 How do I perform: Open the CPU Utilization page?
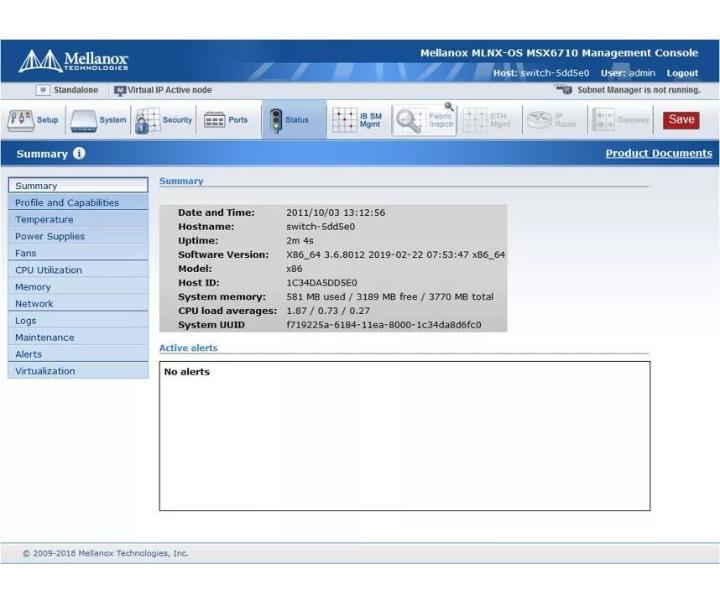(x=78, y=270)
